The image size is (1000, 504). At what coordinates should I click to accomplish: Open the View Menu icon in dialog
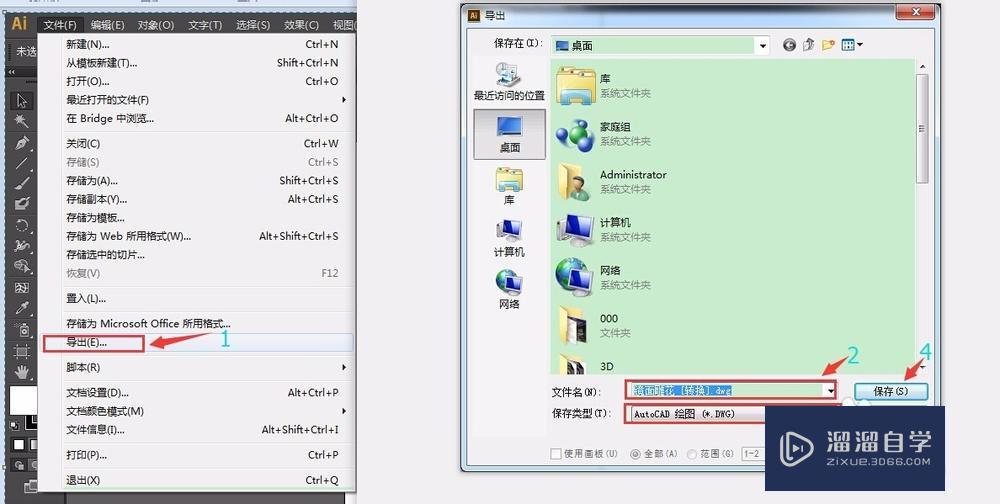tap(851, 45)
